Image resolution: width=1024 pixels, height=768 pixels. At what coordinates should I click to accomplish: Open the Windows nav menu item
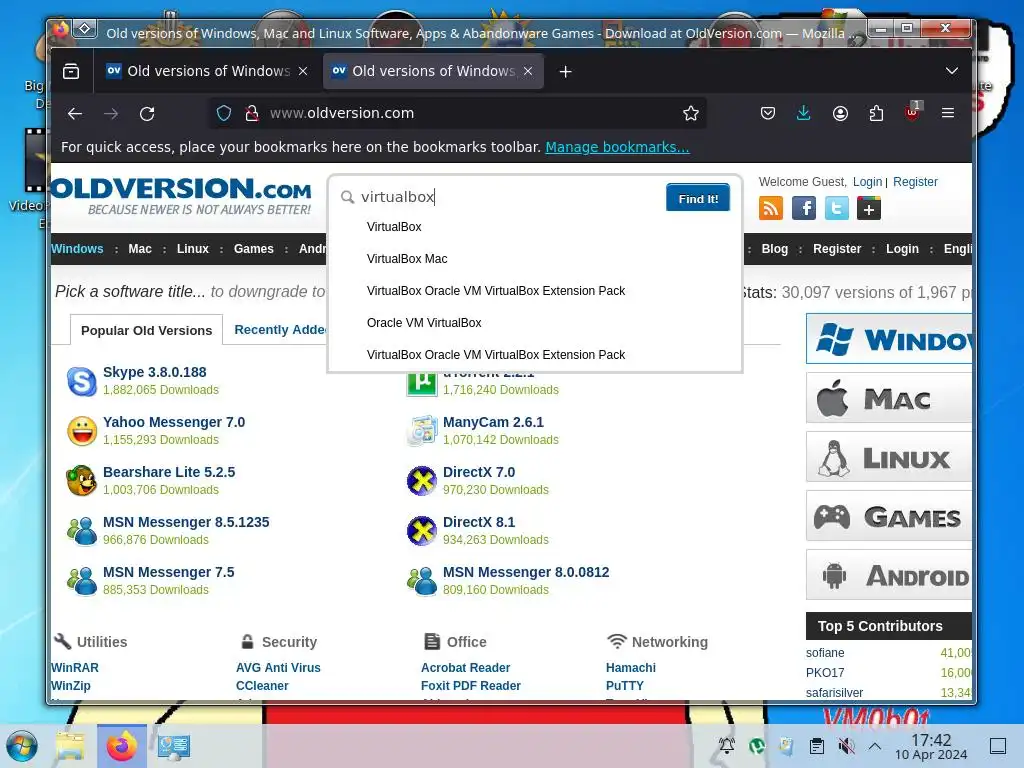point(77,249)
